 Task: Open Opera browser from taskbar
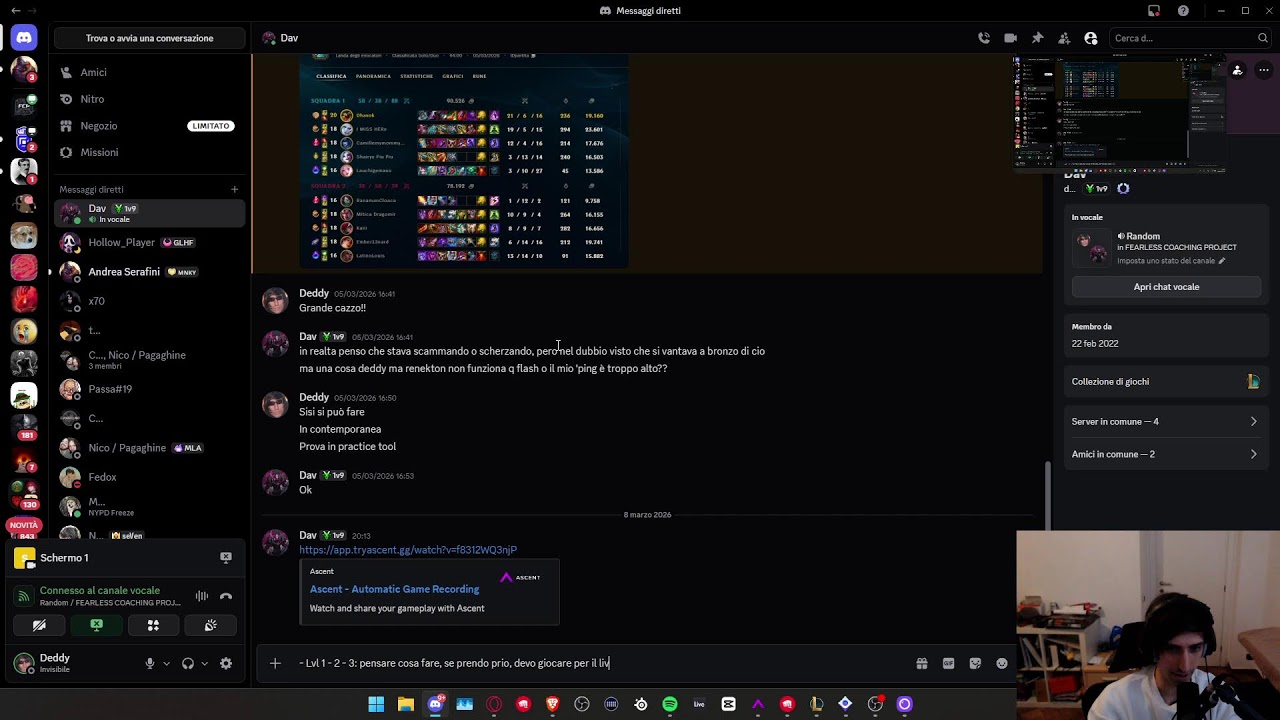pyautogui.click(x=494, y=704)
